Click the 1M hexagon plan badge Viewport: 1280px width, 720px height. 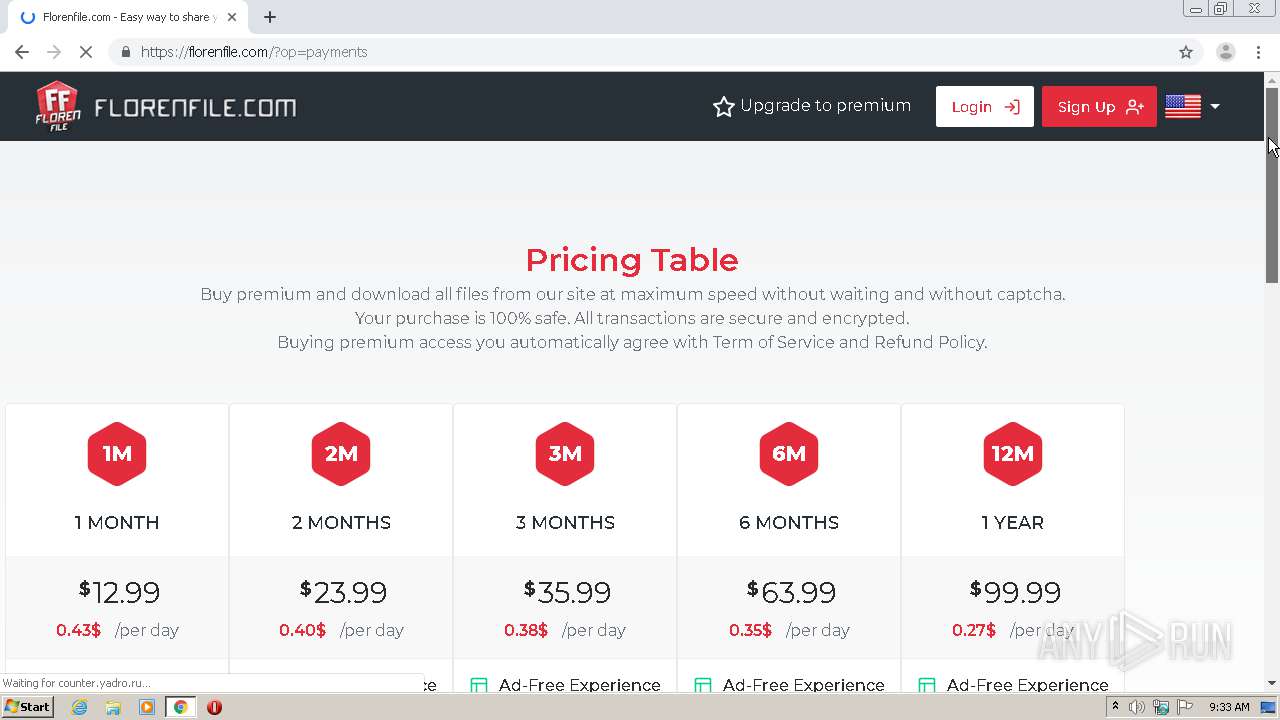tap(117, 454)
